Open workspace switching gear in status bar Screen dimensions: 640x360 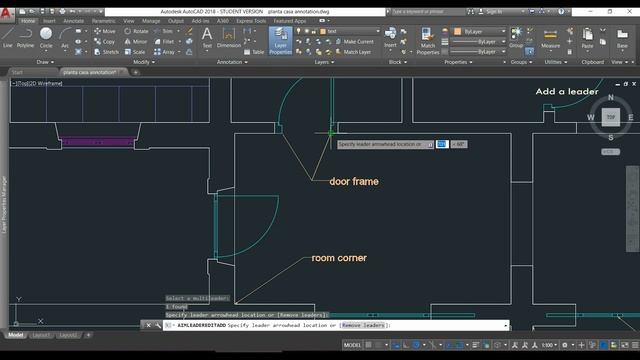[565, 345]
